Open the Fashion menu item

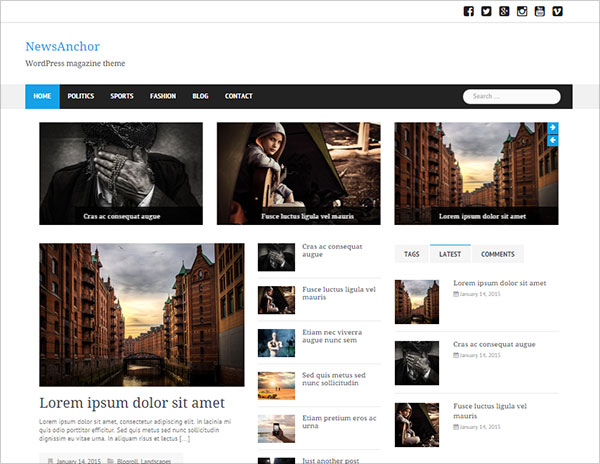(163, 96)
